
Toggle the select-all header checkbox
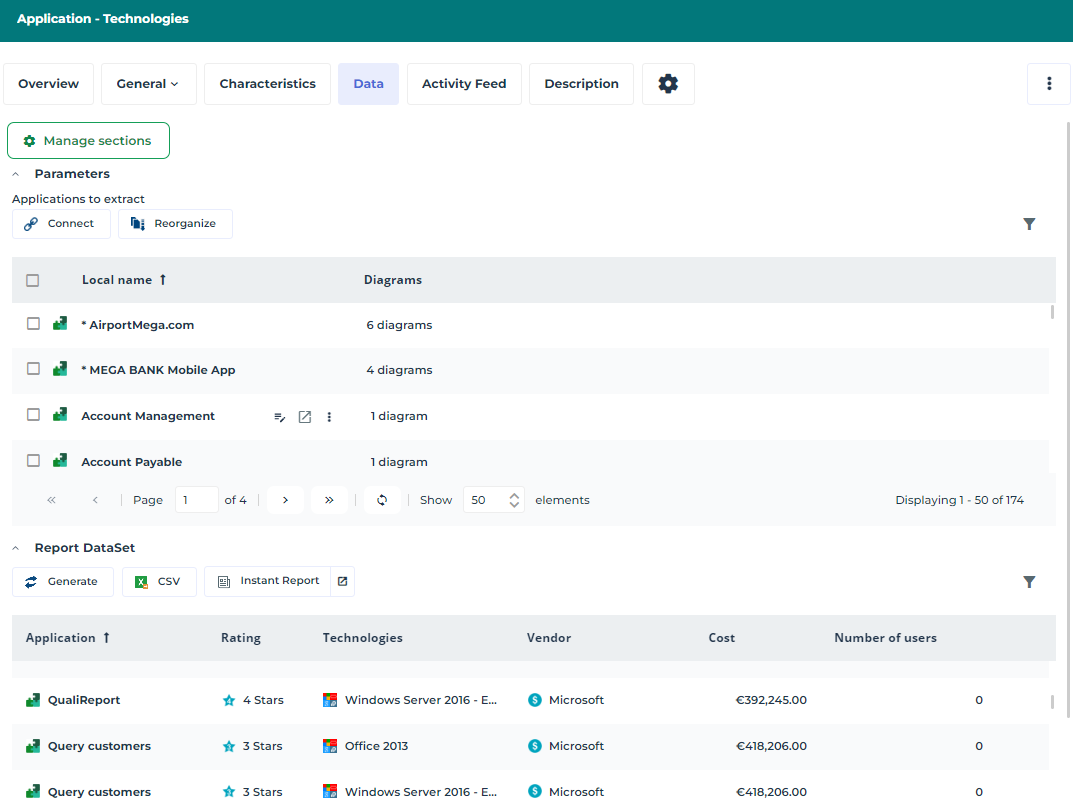coord(33,280)
